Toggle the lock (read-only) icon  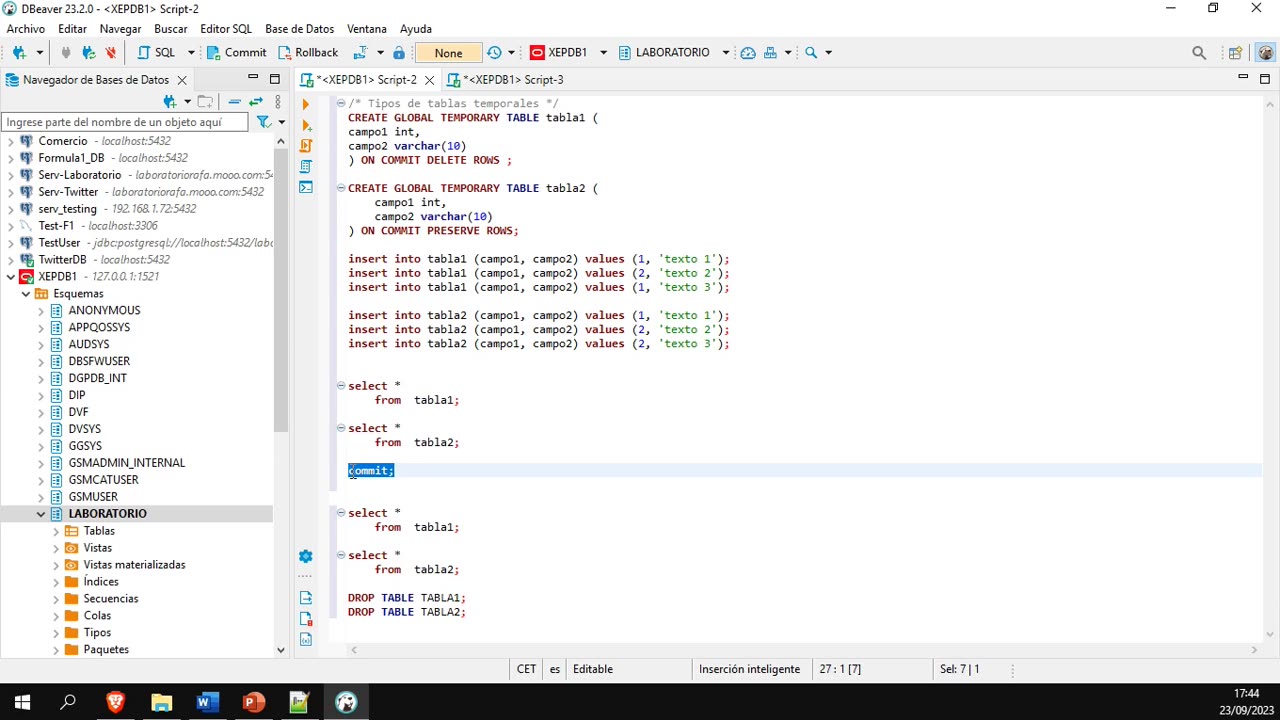[399, 52]
